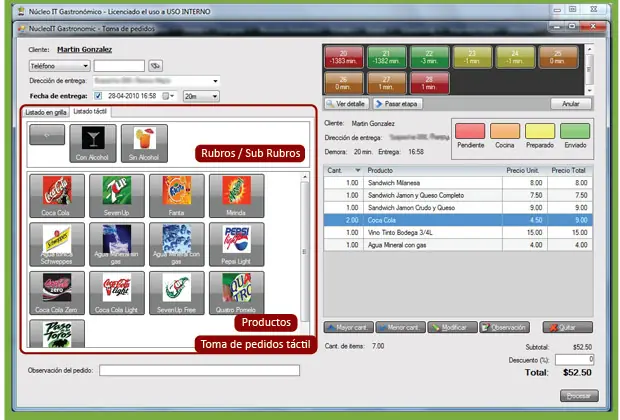620x420 pixels.
Task: Click the green Enviado status swatch
Action: [x=575, y=131]
